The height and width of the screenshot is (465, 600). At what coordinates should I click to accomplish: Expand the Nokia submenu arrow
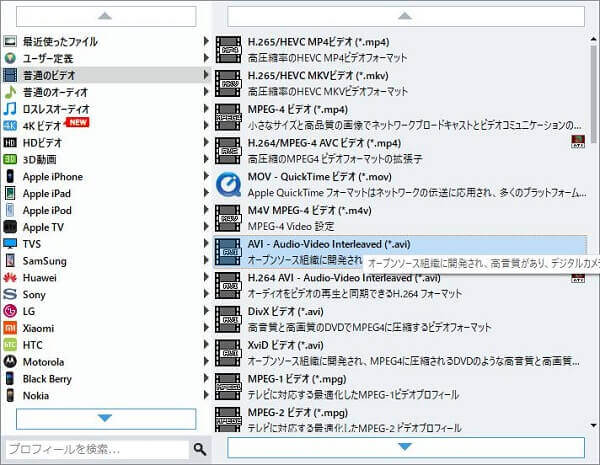click(206, 395)
